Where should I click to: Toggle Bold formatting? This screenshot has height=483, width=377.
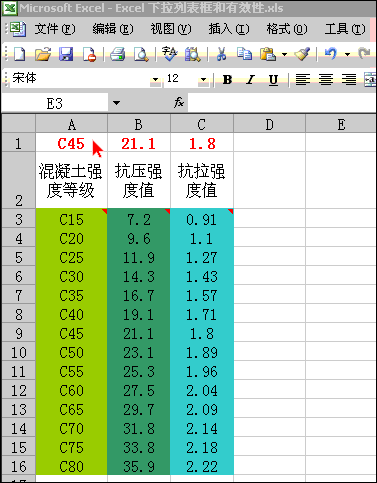coord(227,79)
